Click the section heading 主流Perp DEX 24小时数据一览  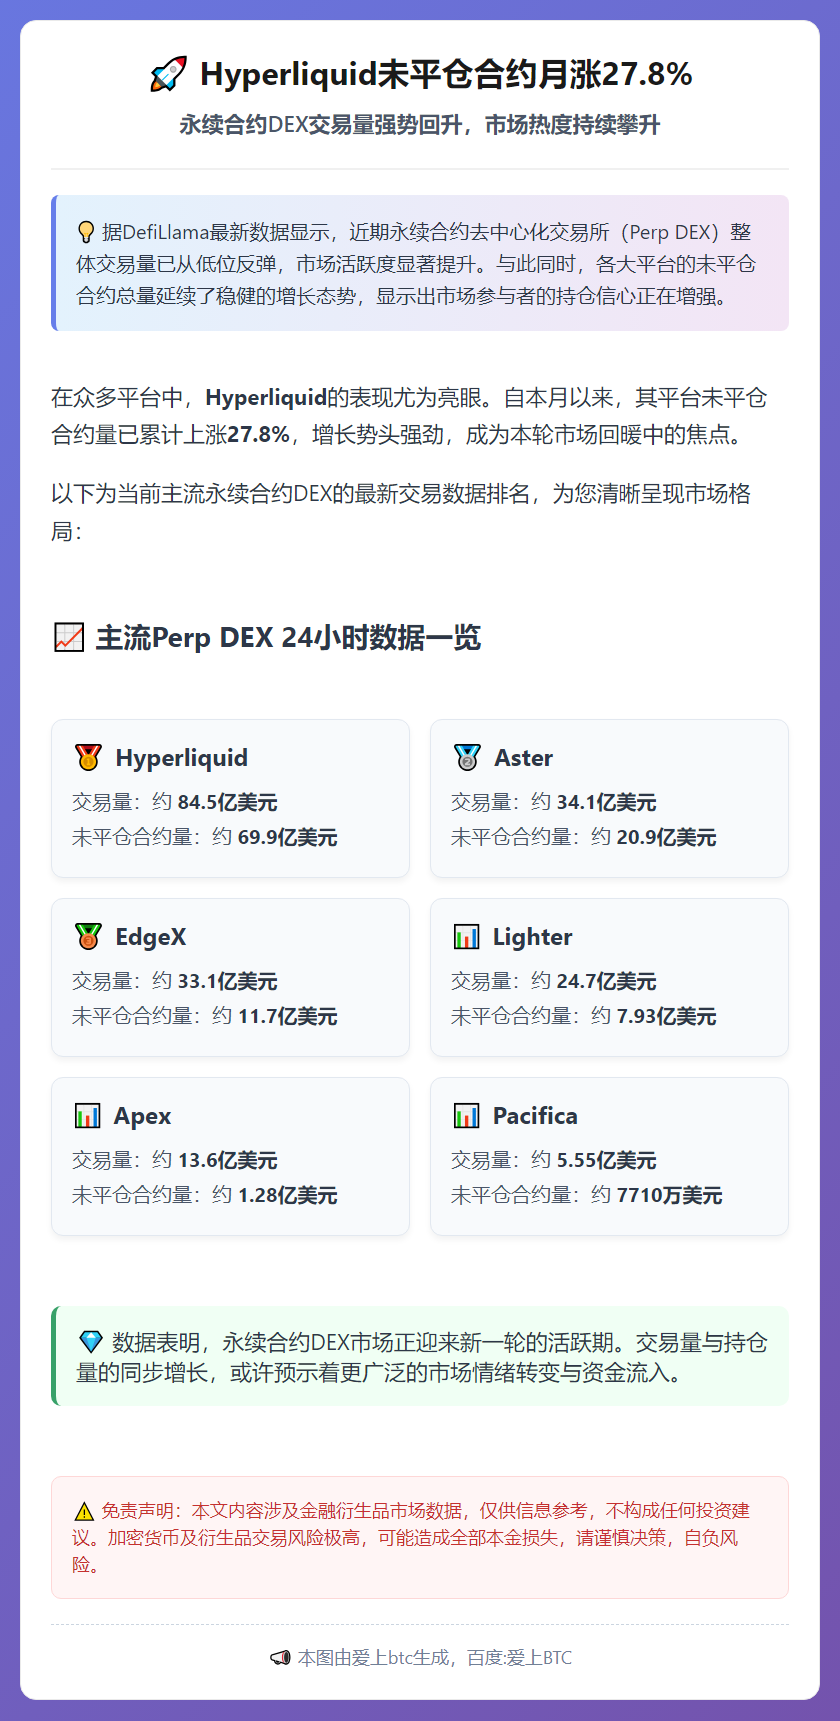(x=288, y=637)
